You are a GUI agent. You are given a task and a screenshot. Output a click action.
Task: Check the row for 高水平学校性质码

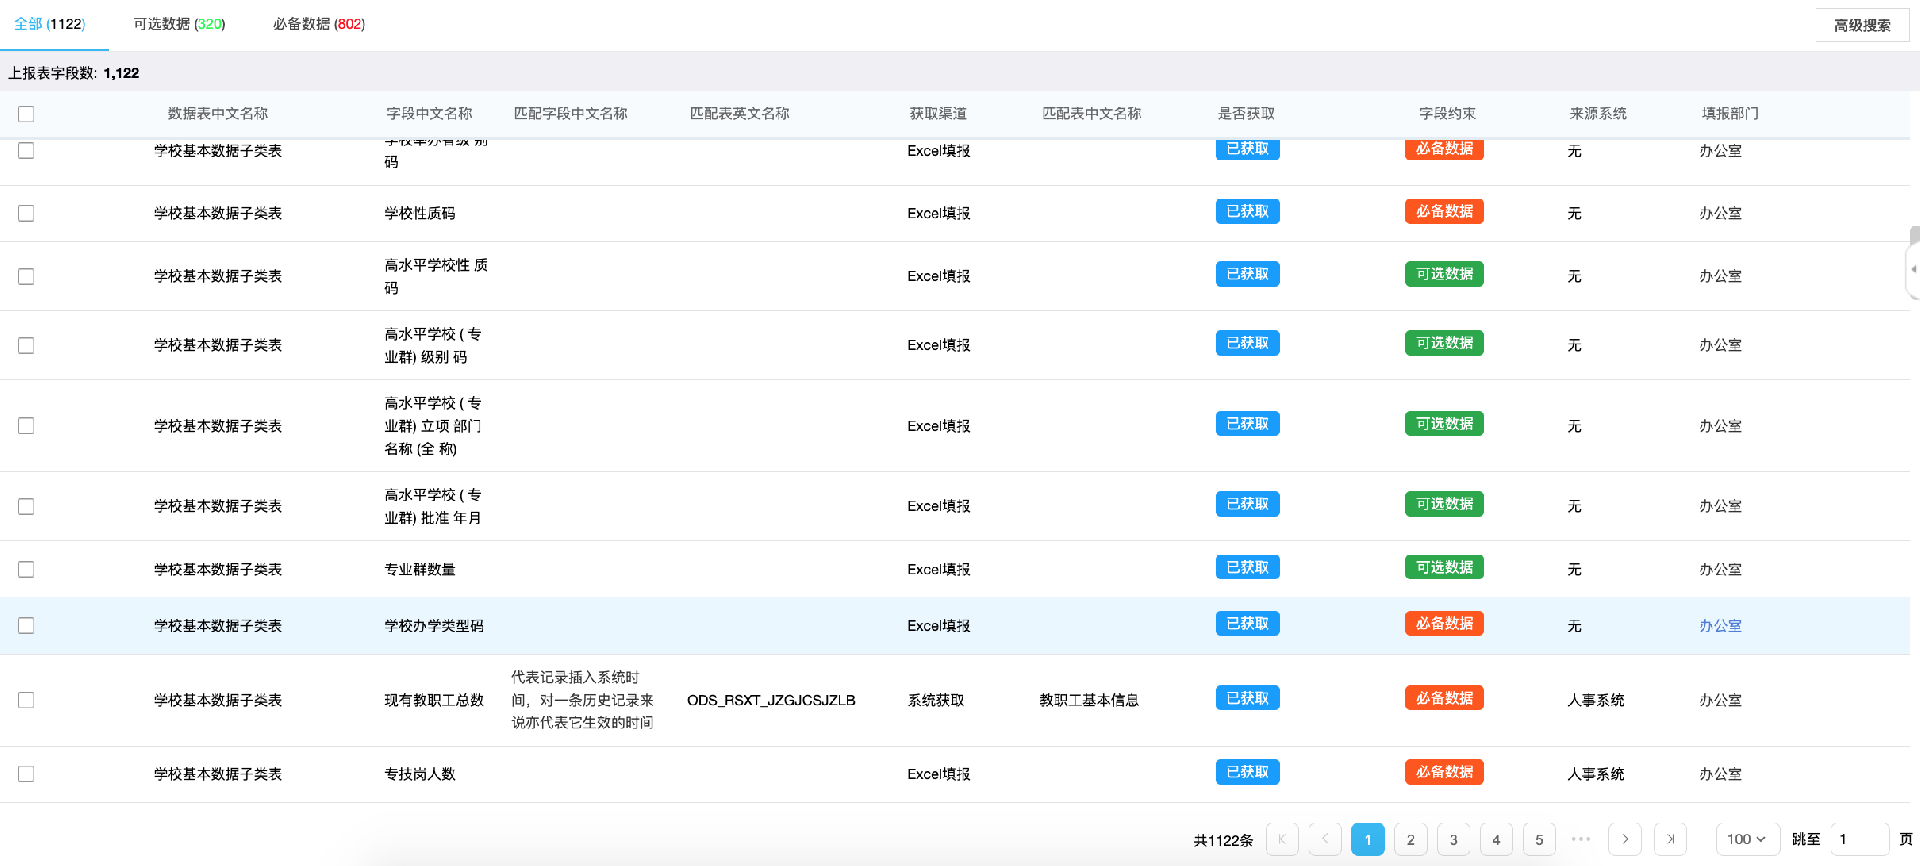(26, 276)
